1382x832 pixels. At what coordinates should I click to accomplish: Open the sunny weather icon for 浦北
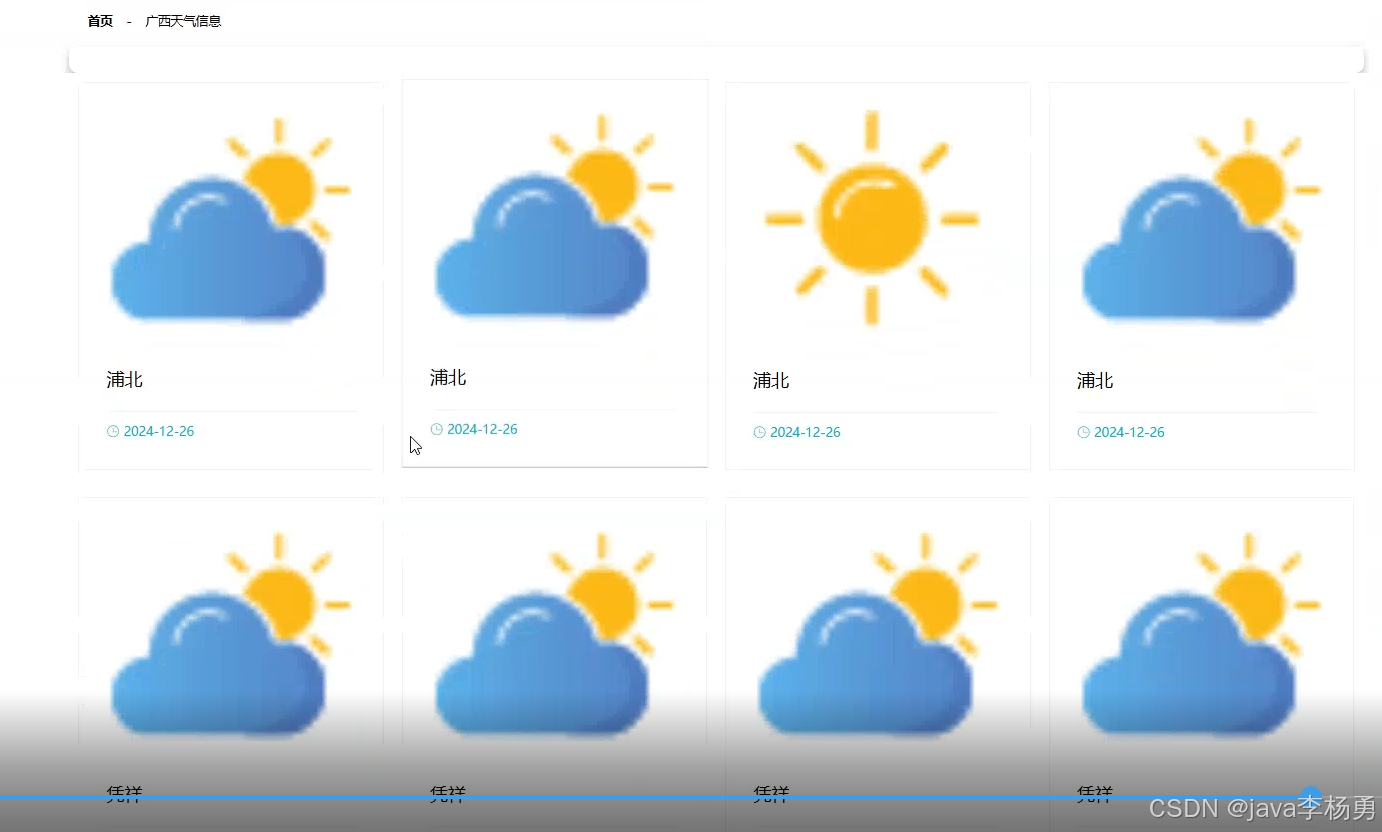pos(871,218)
